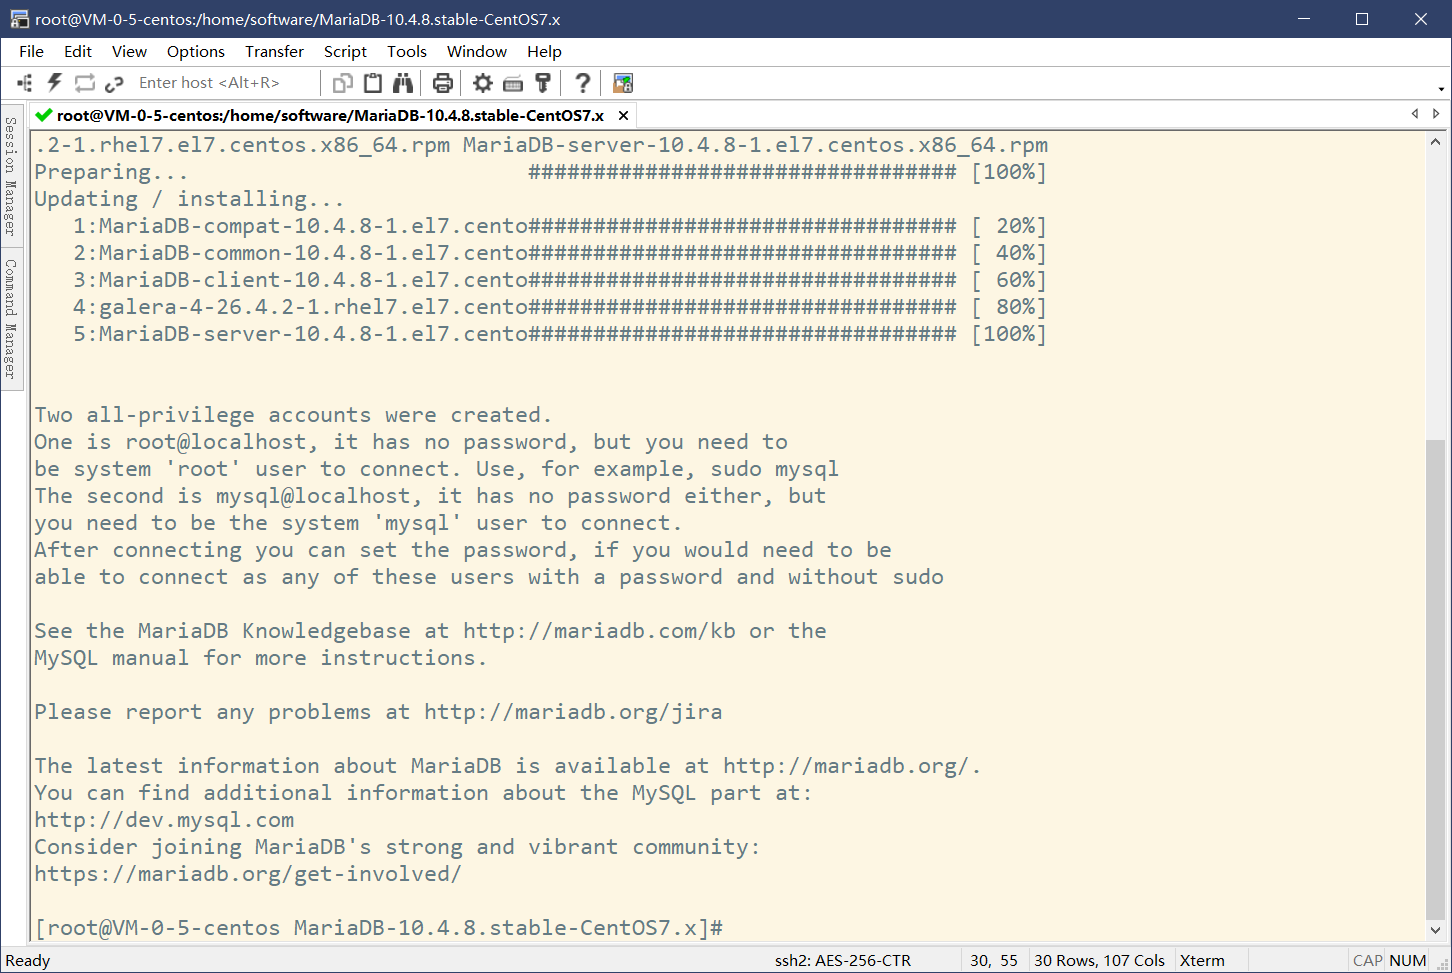Click the terminal vertical scrollbar thumb
Viewport: 1452px width, 973px height.
pyautogui.click(x=1436, y=679)
